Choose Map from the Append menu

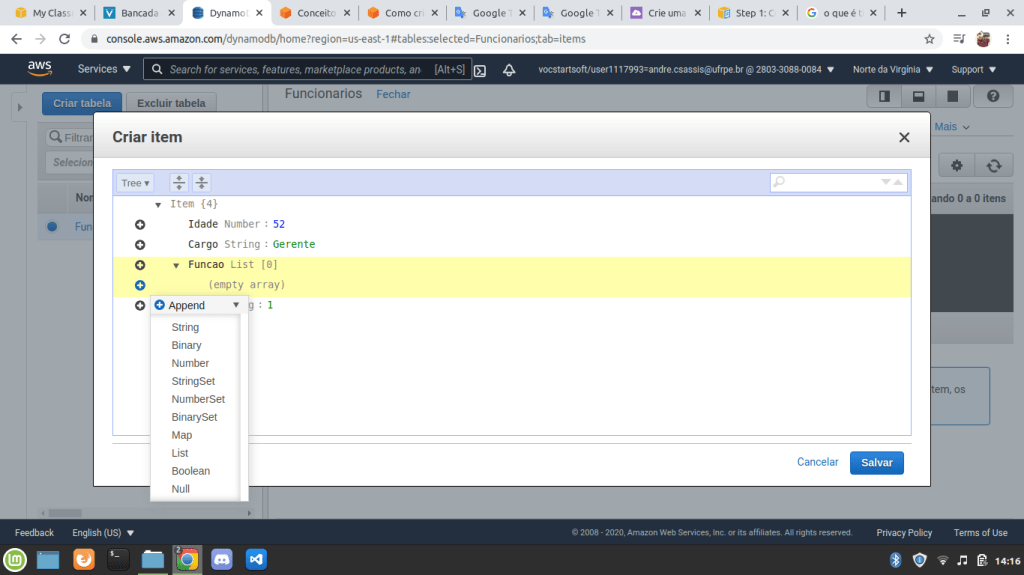coord(182,435)
